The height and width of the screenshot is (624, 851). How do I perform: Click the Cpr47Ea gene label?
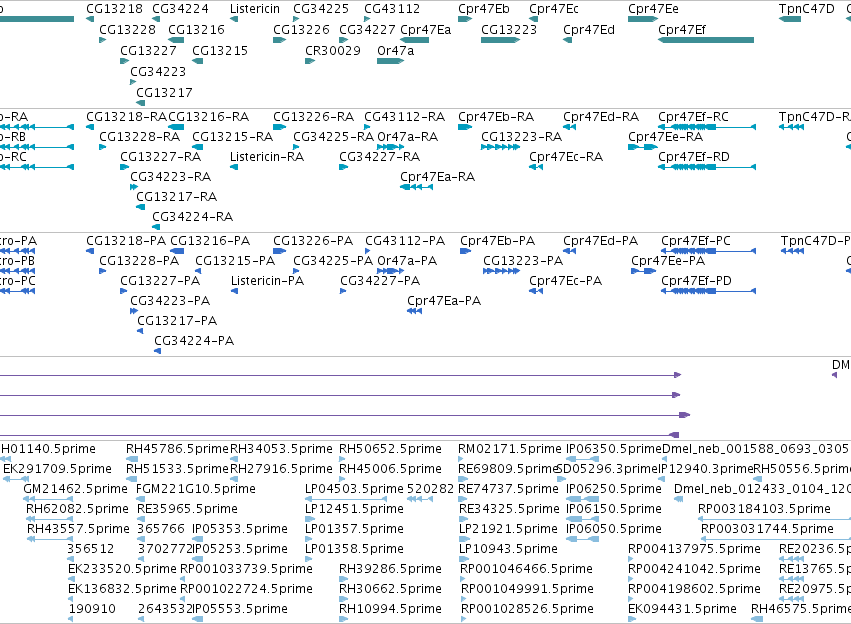point(426,30)
